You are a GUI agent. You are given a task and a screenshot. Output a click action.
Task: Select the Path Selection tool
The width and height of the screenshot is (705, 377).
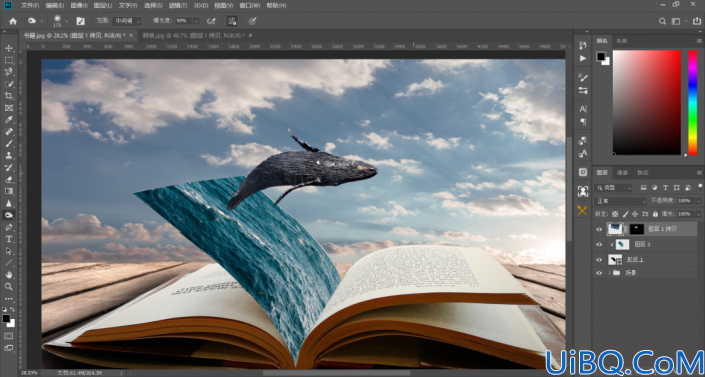pos(9,251)
